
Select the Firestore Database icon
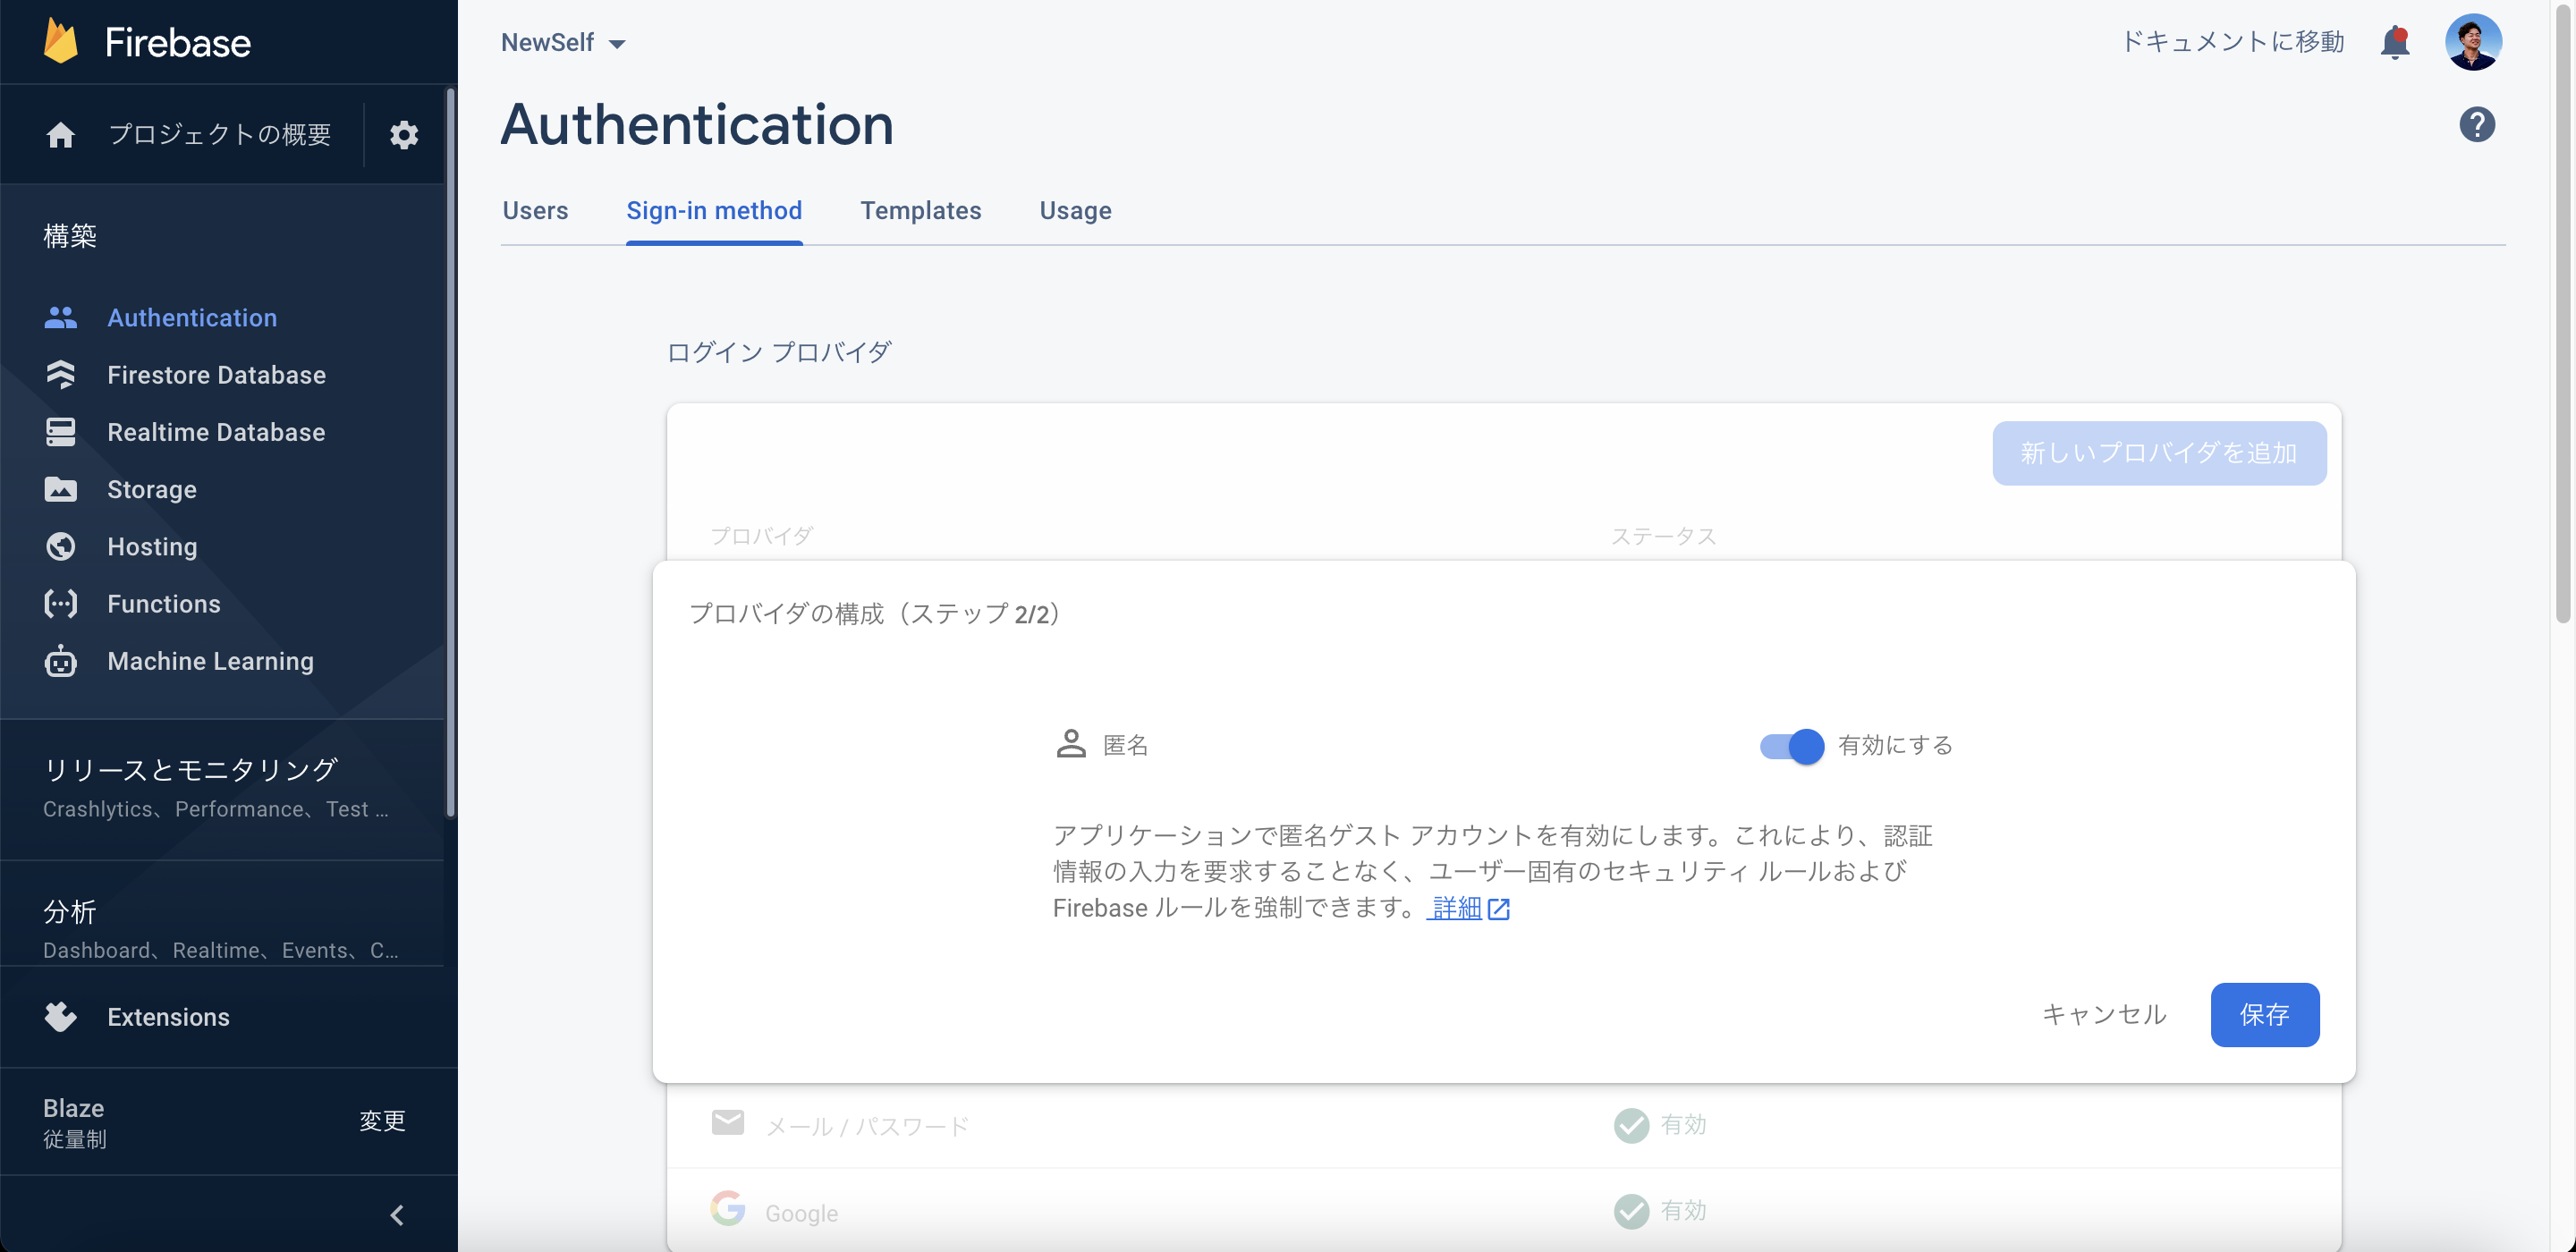(60, 374)
